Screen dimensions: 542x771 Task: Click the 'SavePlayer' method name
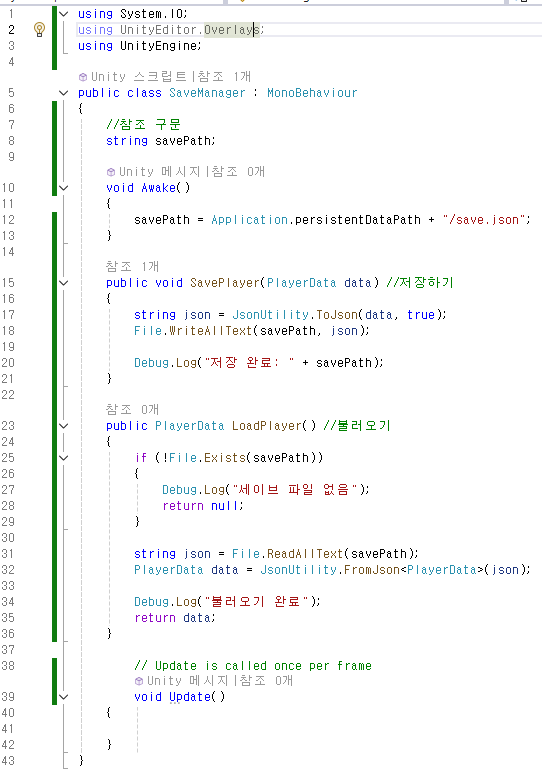[x=225, y=283]
